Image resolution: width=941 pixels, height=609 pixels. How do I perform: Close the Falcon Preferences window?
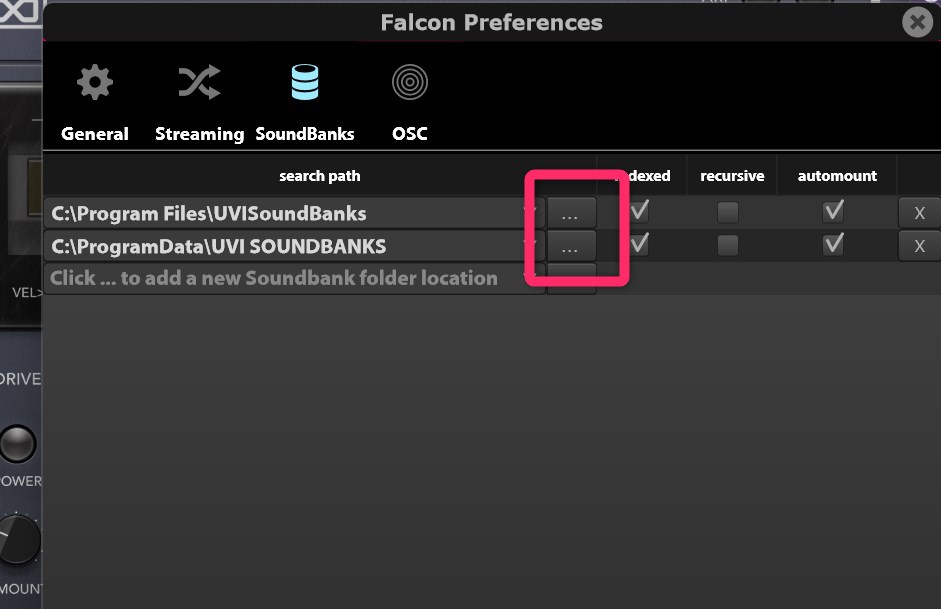pyautogui.click(x=916, y=22)
